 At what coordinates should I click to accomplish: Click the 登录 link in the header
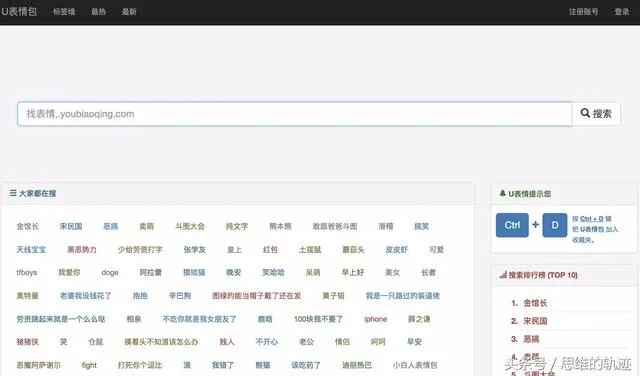[x=622, y=12]
